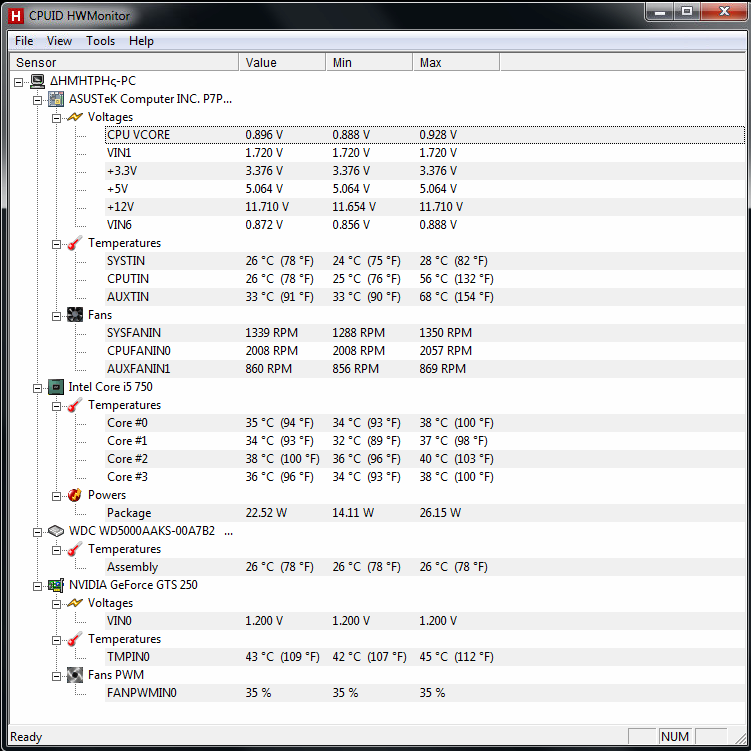Maximize the HWMonitor window
The height and width of the screenshot is (751, 751).
tap(687, 12)
